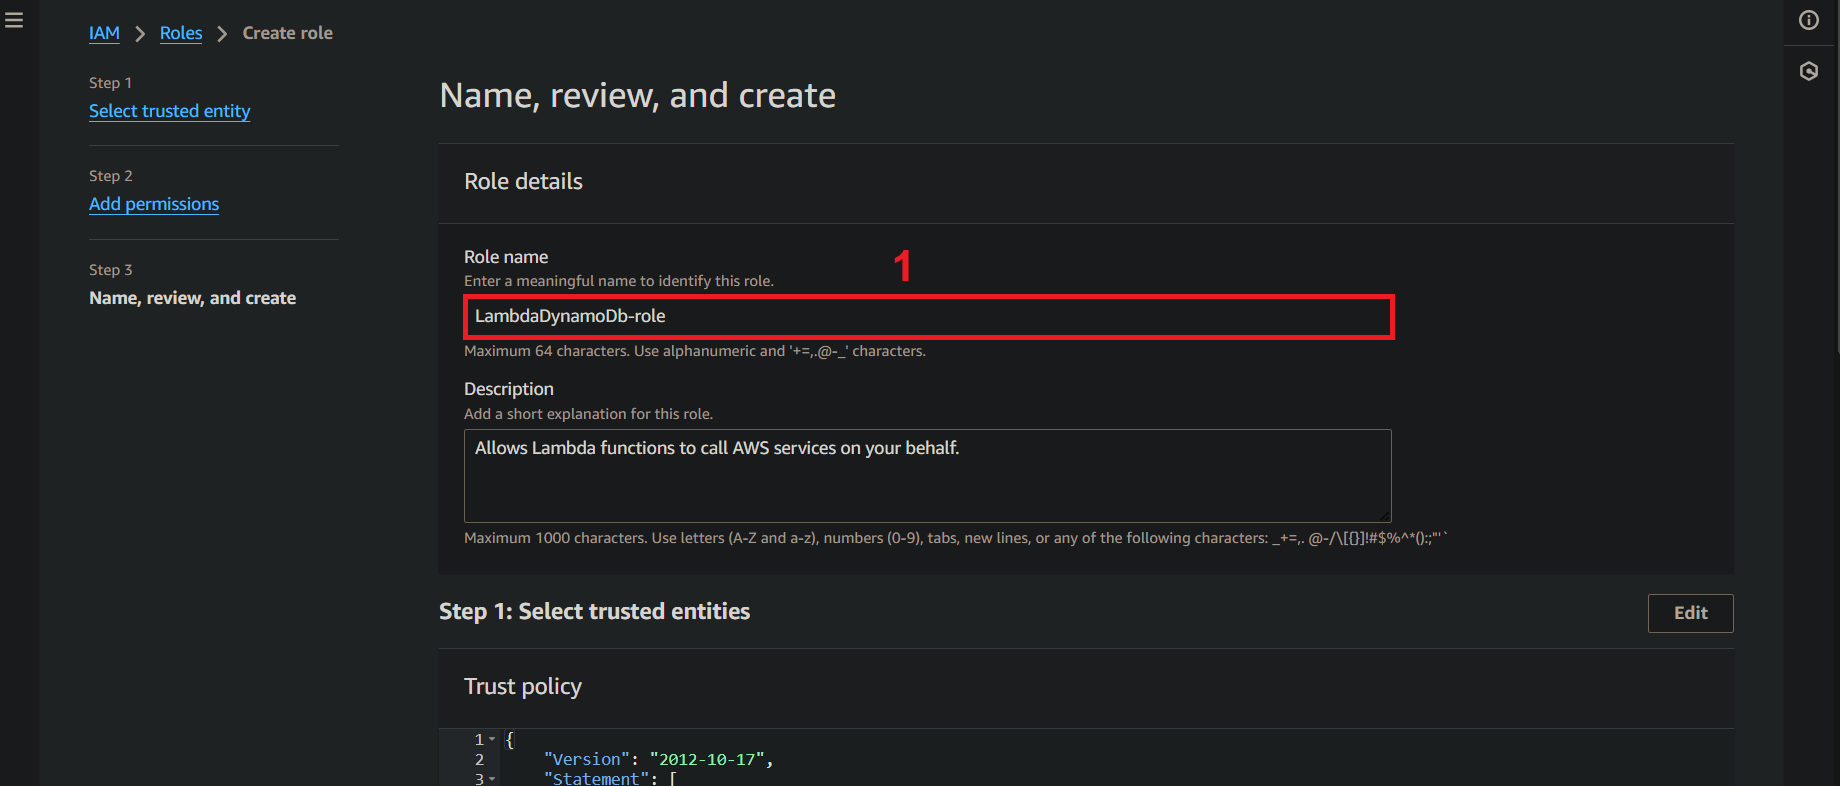Image resolution: width=1840 pixels, height=786 pixels.
Task: Click Edit for Step 1 trusted entities
Action: click(x=1690, y=613)
